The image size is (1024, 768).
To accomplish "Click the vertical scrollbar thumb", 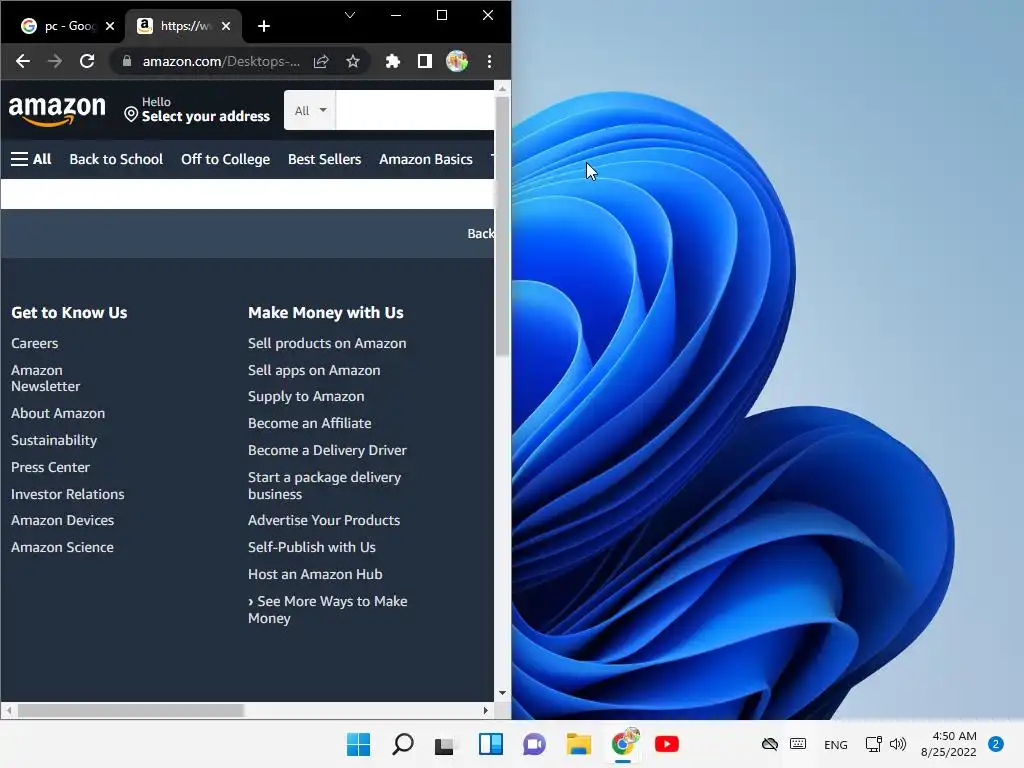I will pyautogui.click(x=502, y=226).
